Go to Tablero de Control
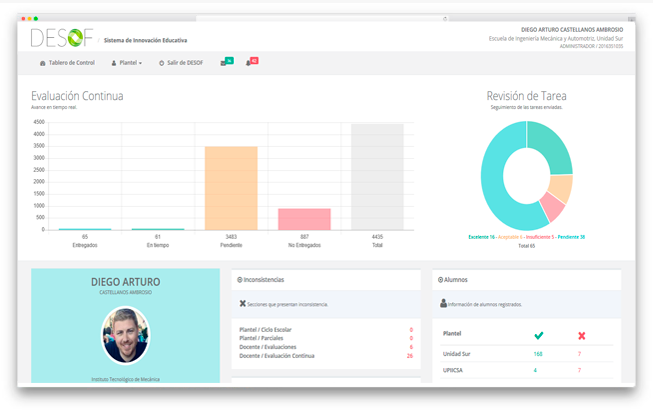The width and height of the screenshot is (653, 411). pyautogui.click(x=67, y=63)
